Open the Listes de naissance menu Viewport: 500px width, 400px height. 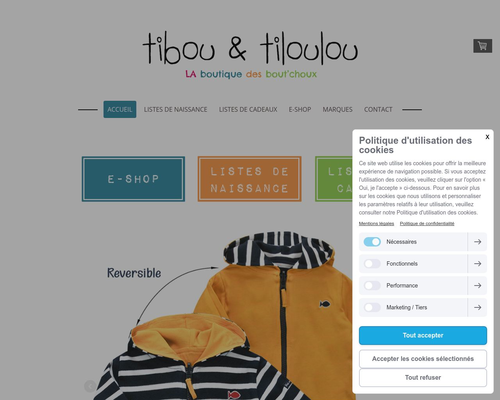pos(175,109)
